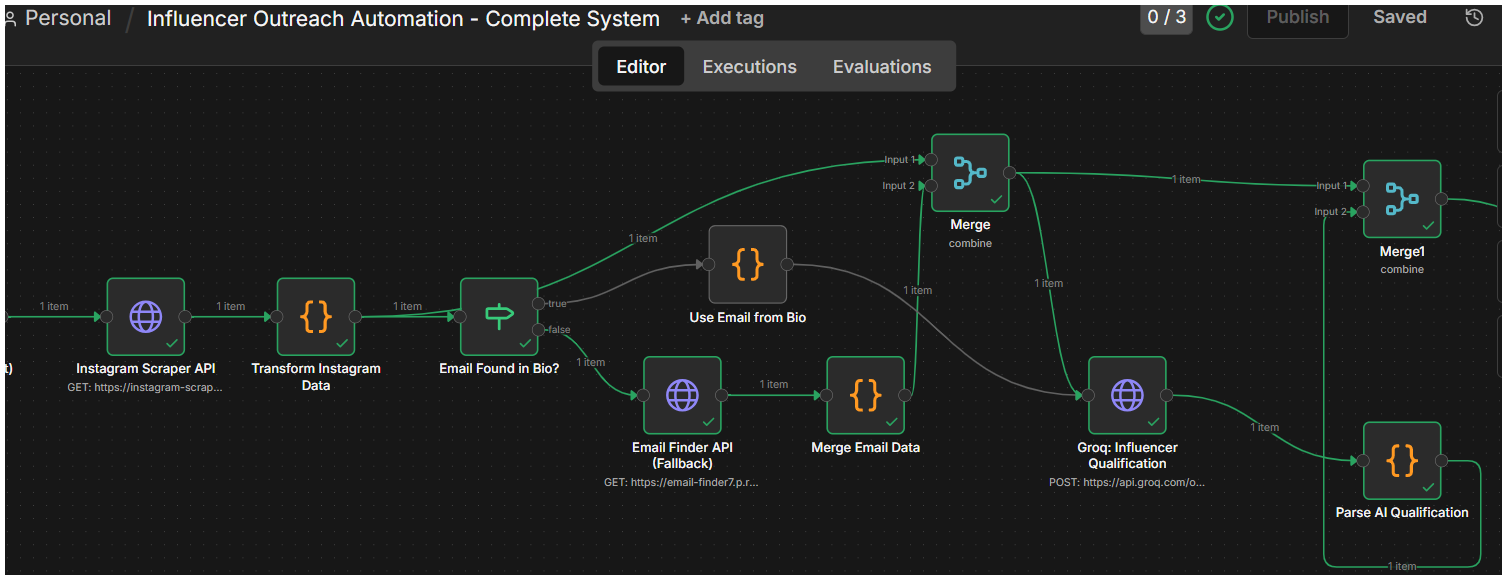Click the Publish button
Image resolution: width=1507 pixels, height=580 pixels.
coord(1298,17)
